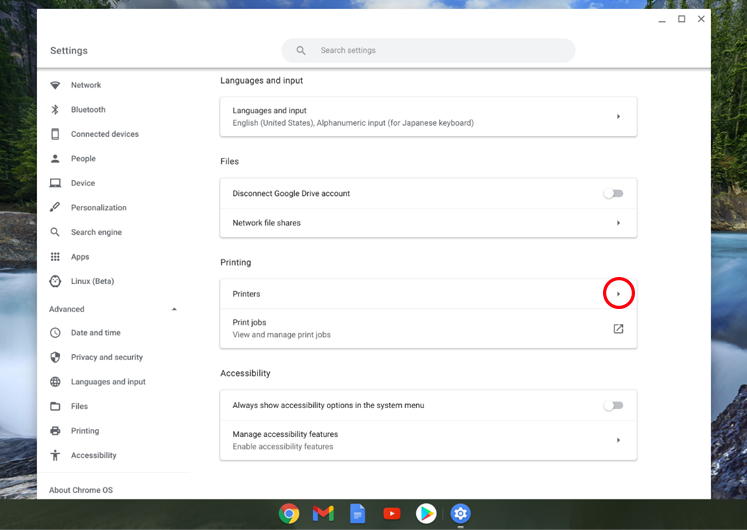Click the Privacy and security shield icon
The image size is (747, 530).
55,357
